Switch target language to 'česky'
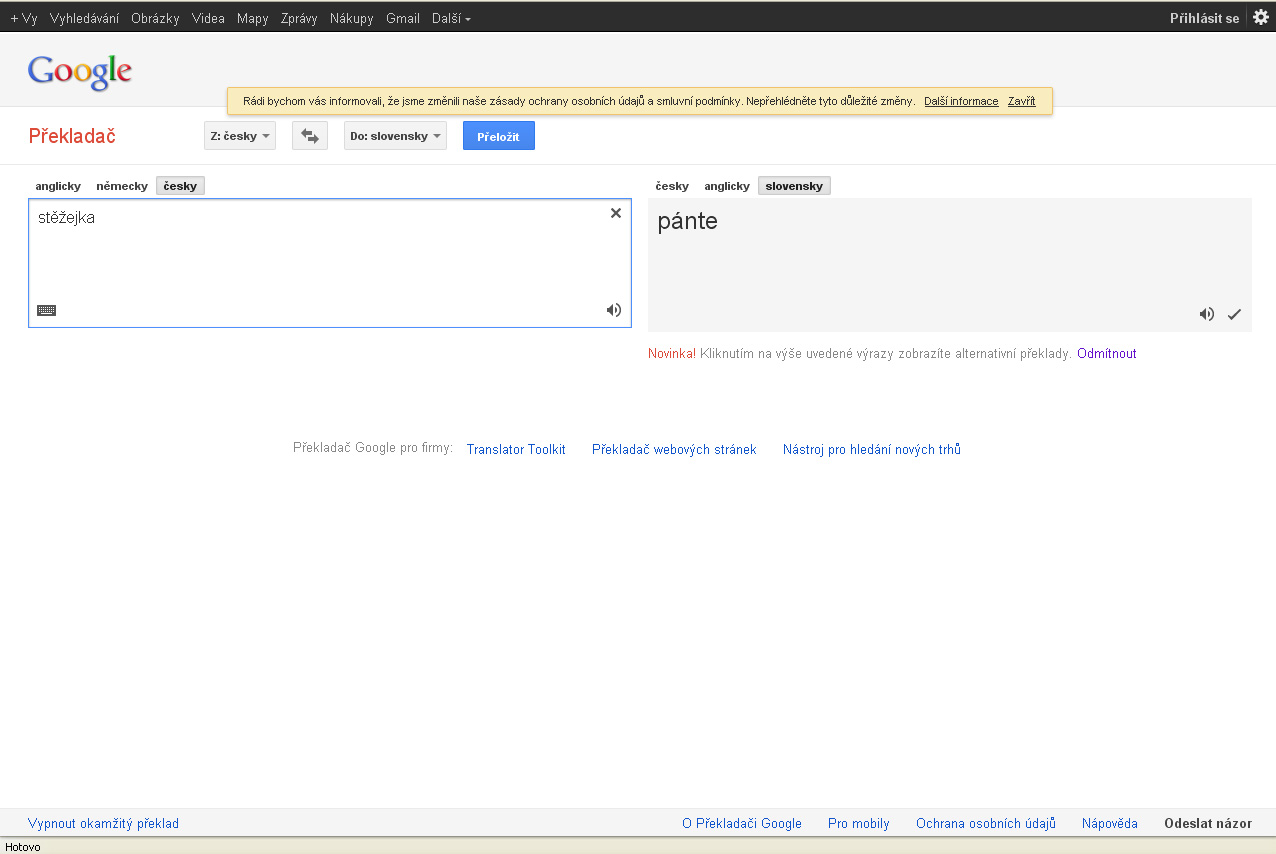 click(x=672, y=186)
